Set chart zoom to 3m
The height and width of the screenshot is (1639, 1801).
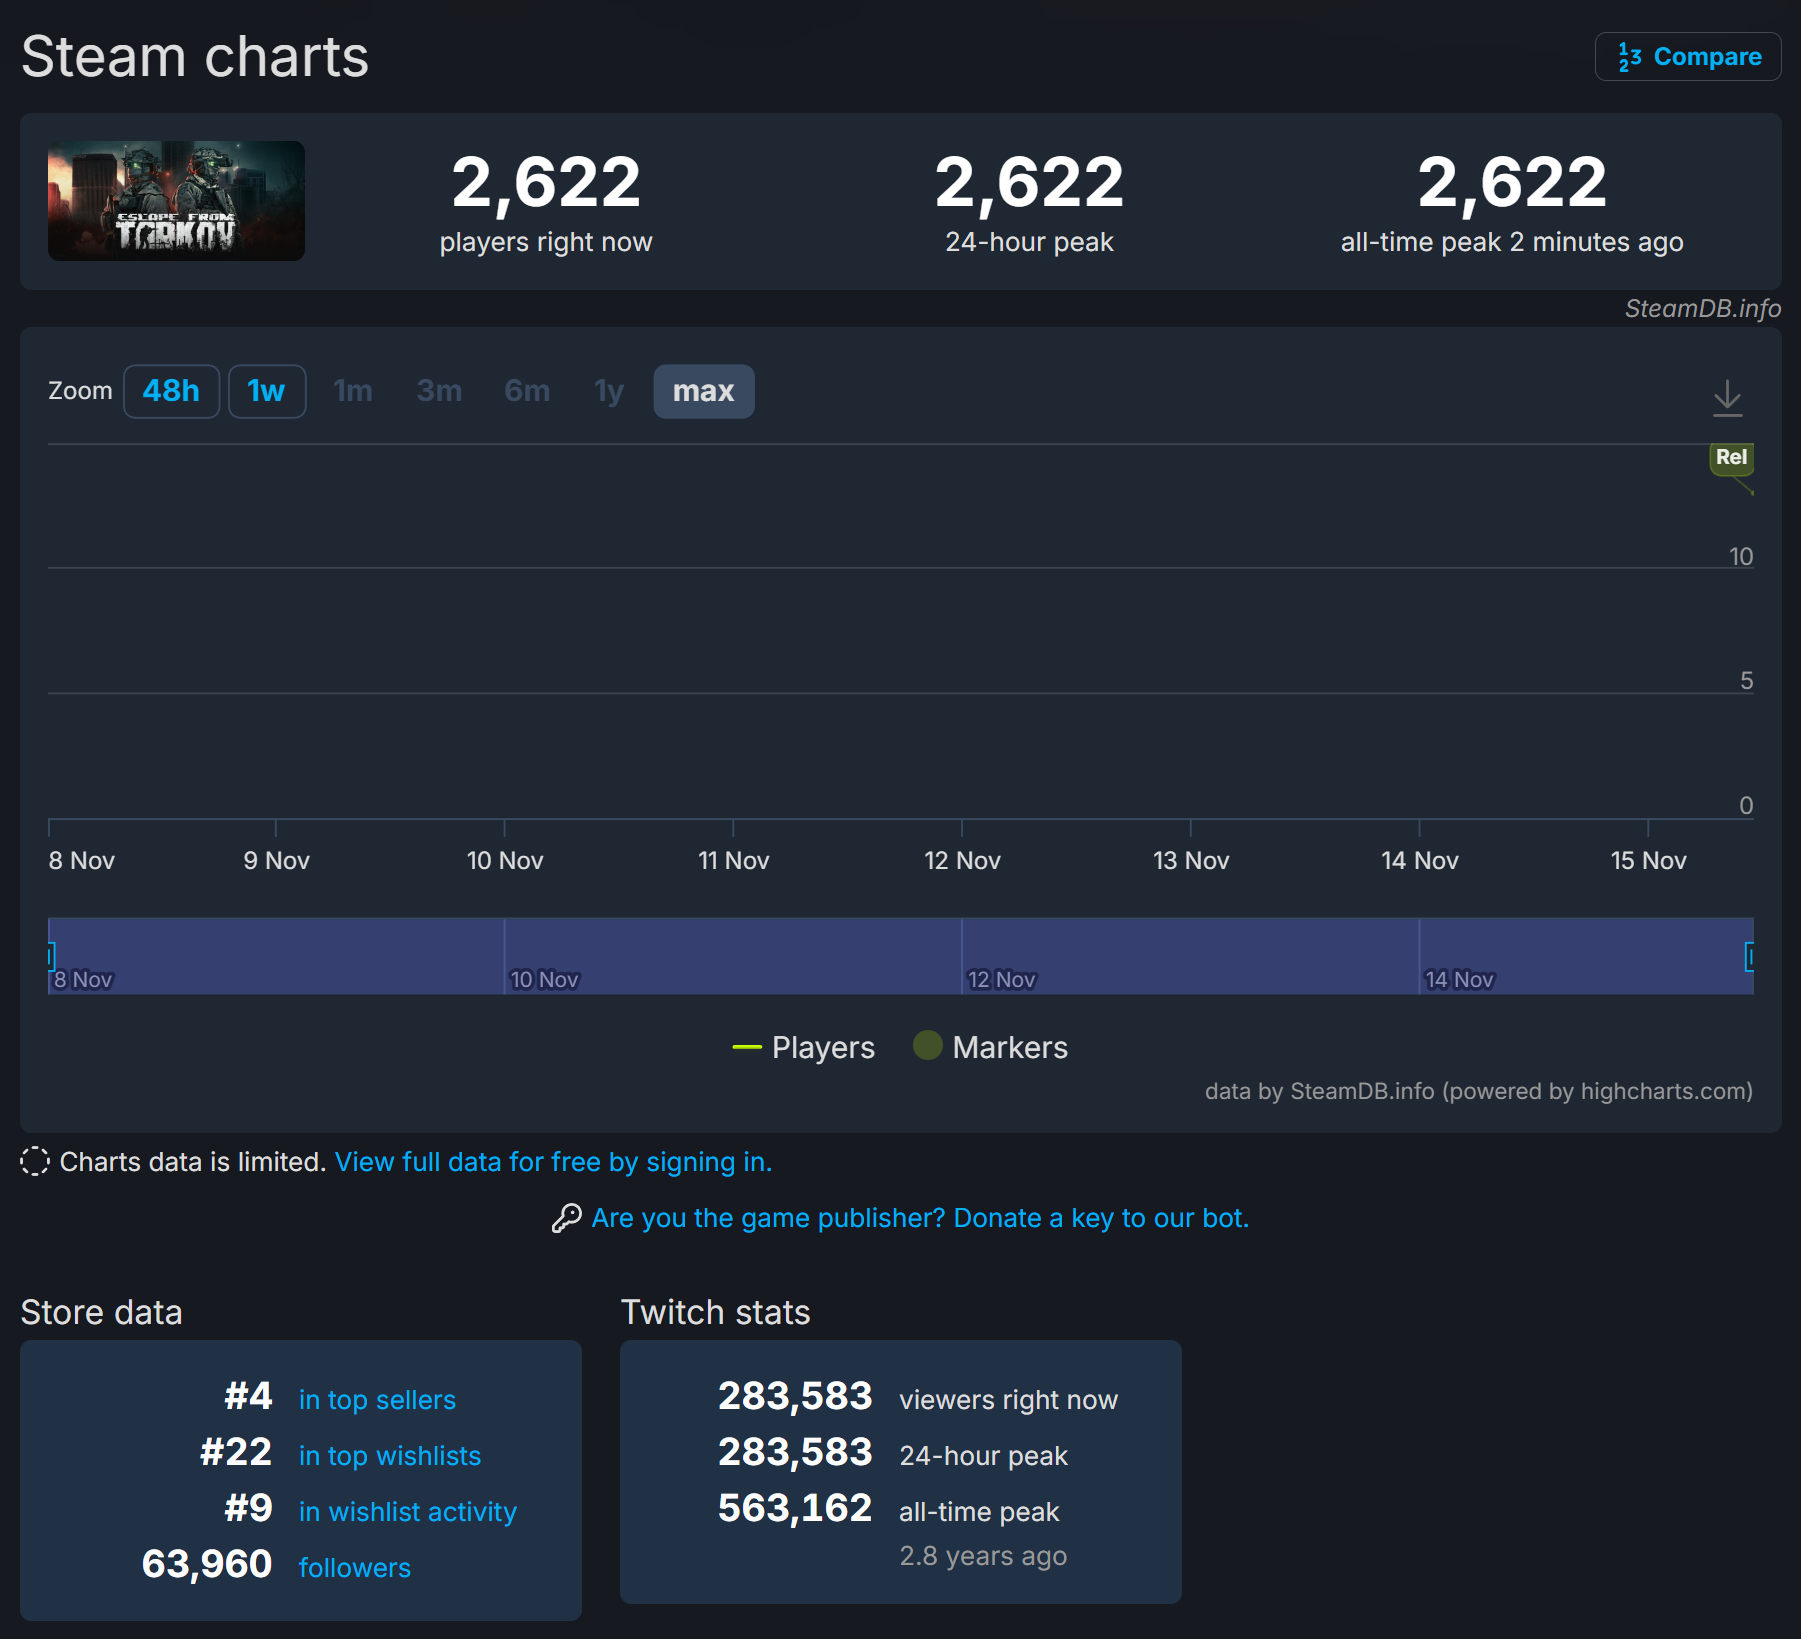[439, 391]
